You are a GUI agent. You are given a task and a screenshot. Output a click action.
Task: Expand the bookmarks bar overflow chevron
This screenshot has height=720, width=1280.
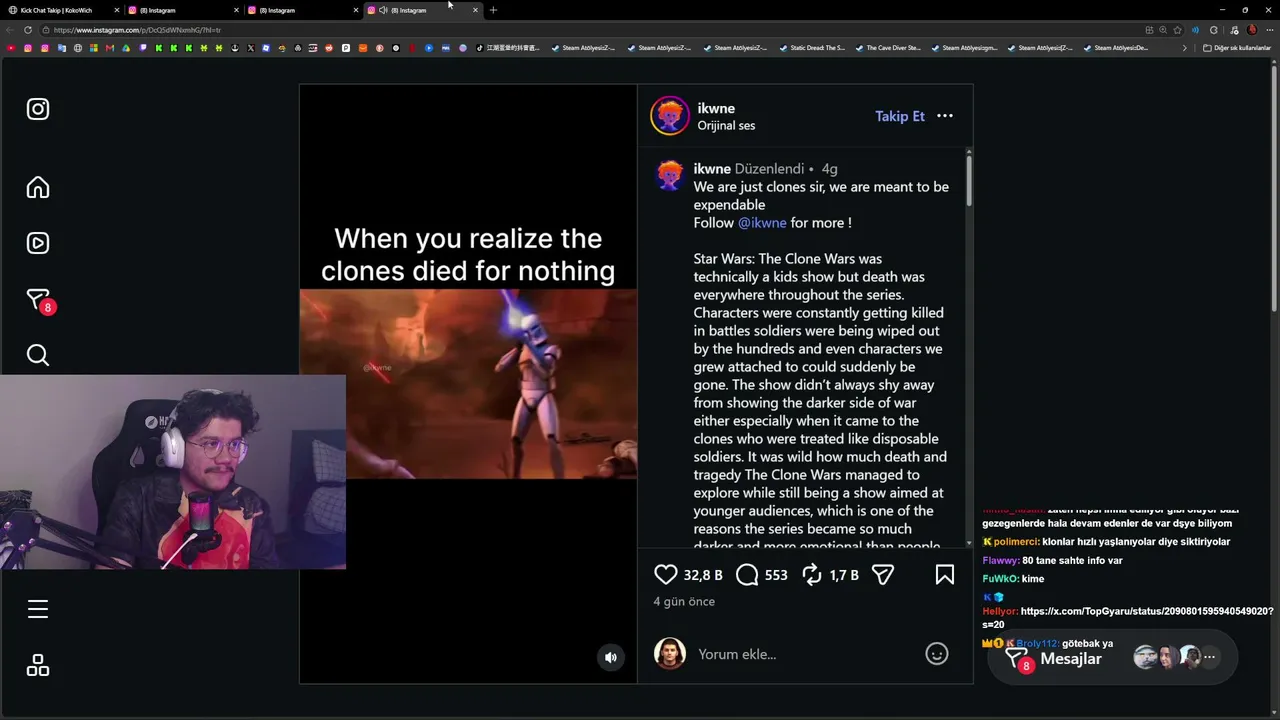pos(1185,48)
